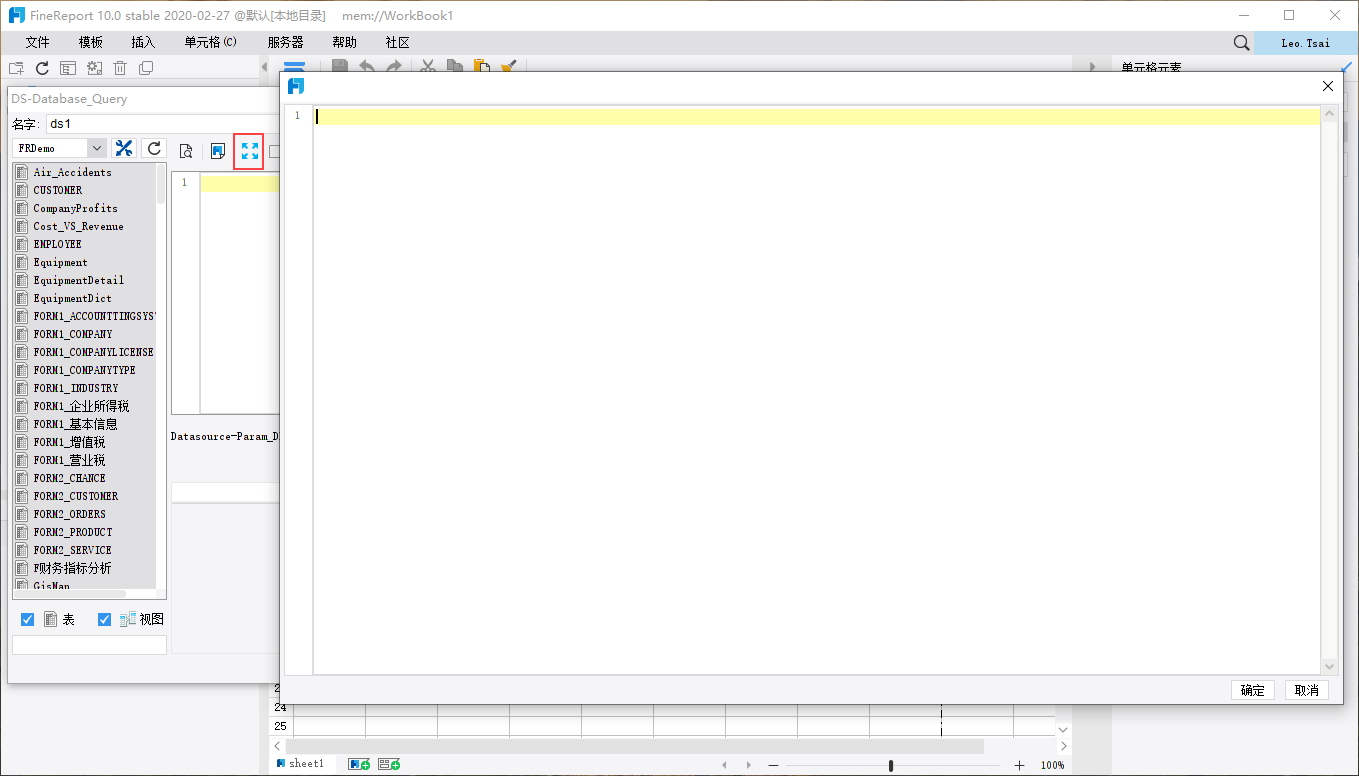Toggle the 表 (tables) checkbox
The image size is (1359, 776).
coord(27,620)
